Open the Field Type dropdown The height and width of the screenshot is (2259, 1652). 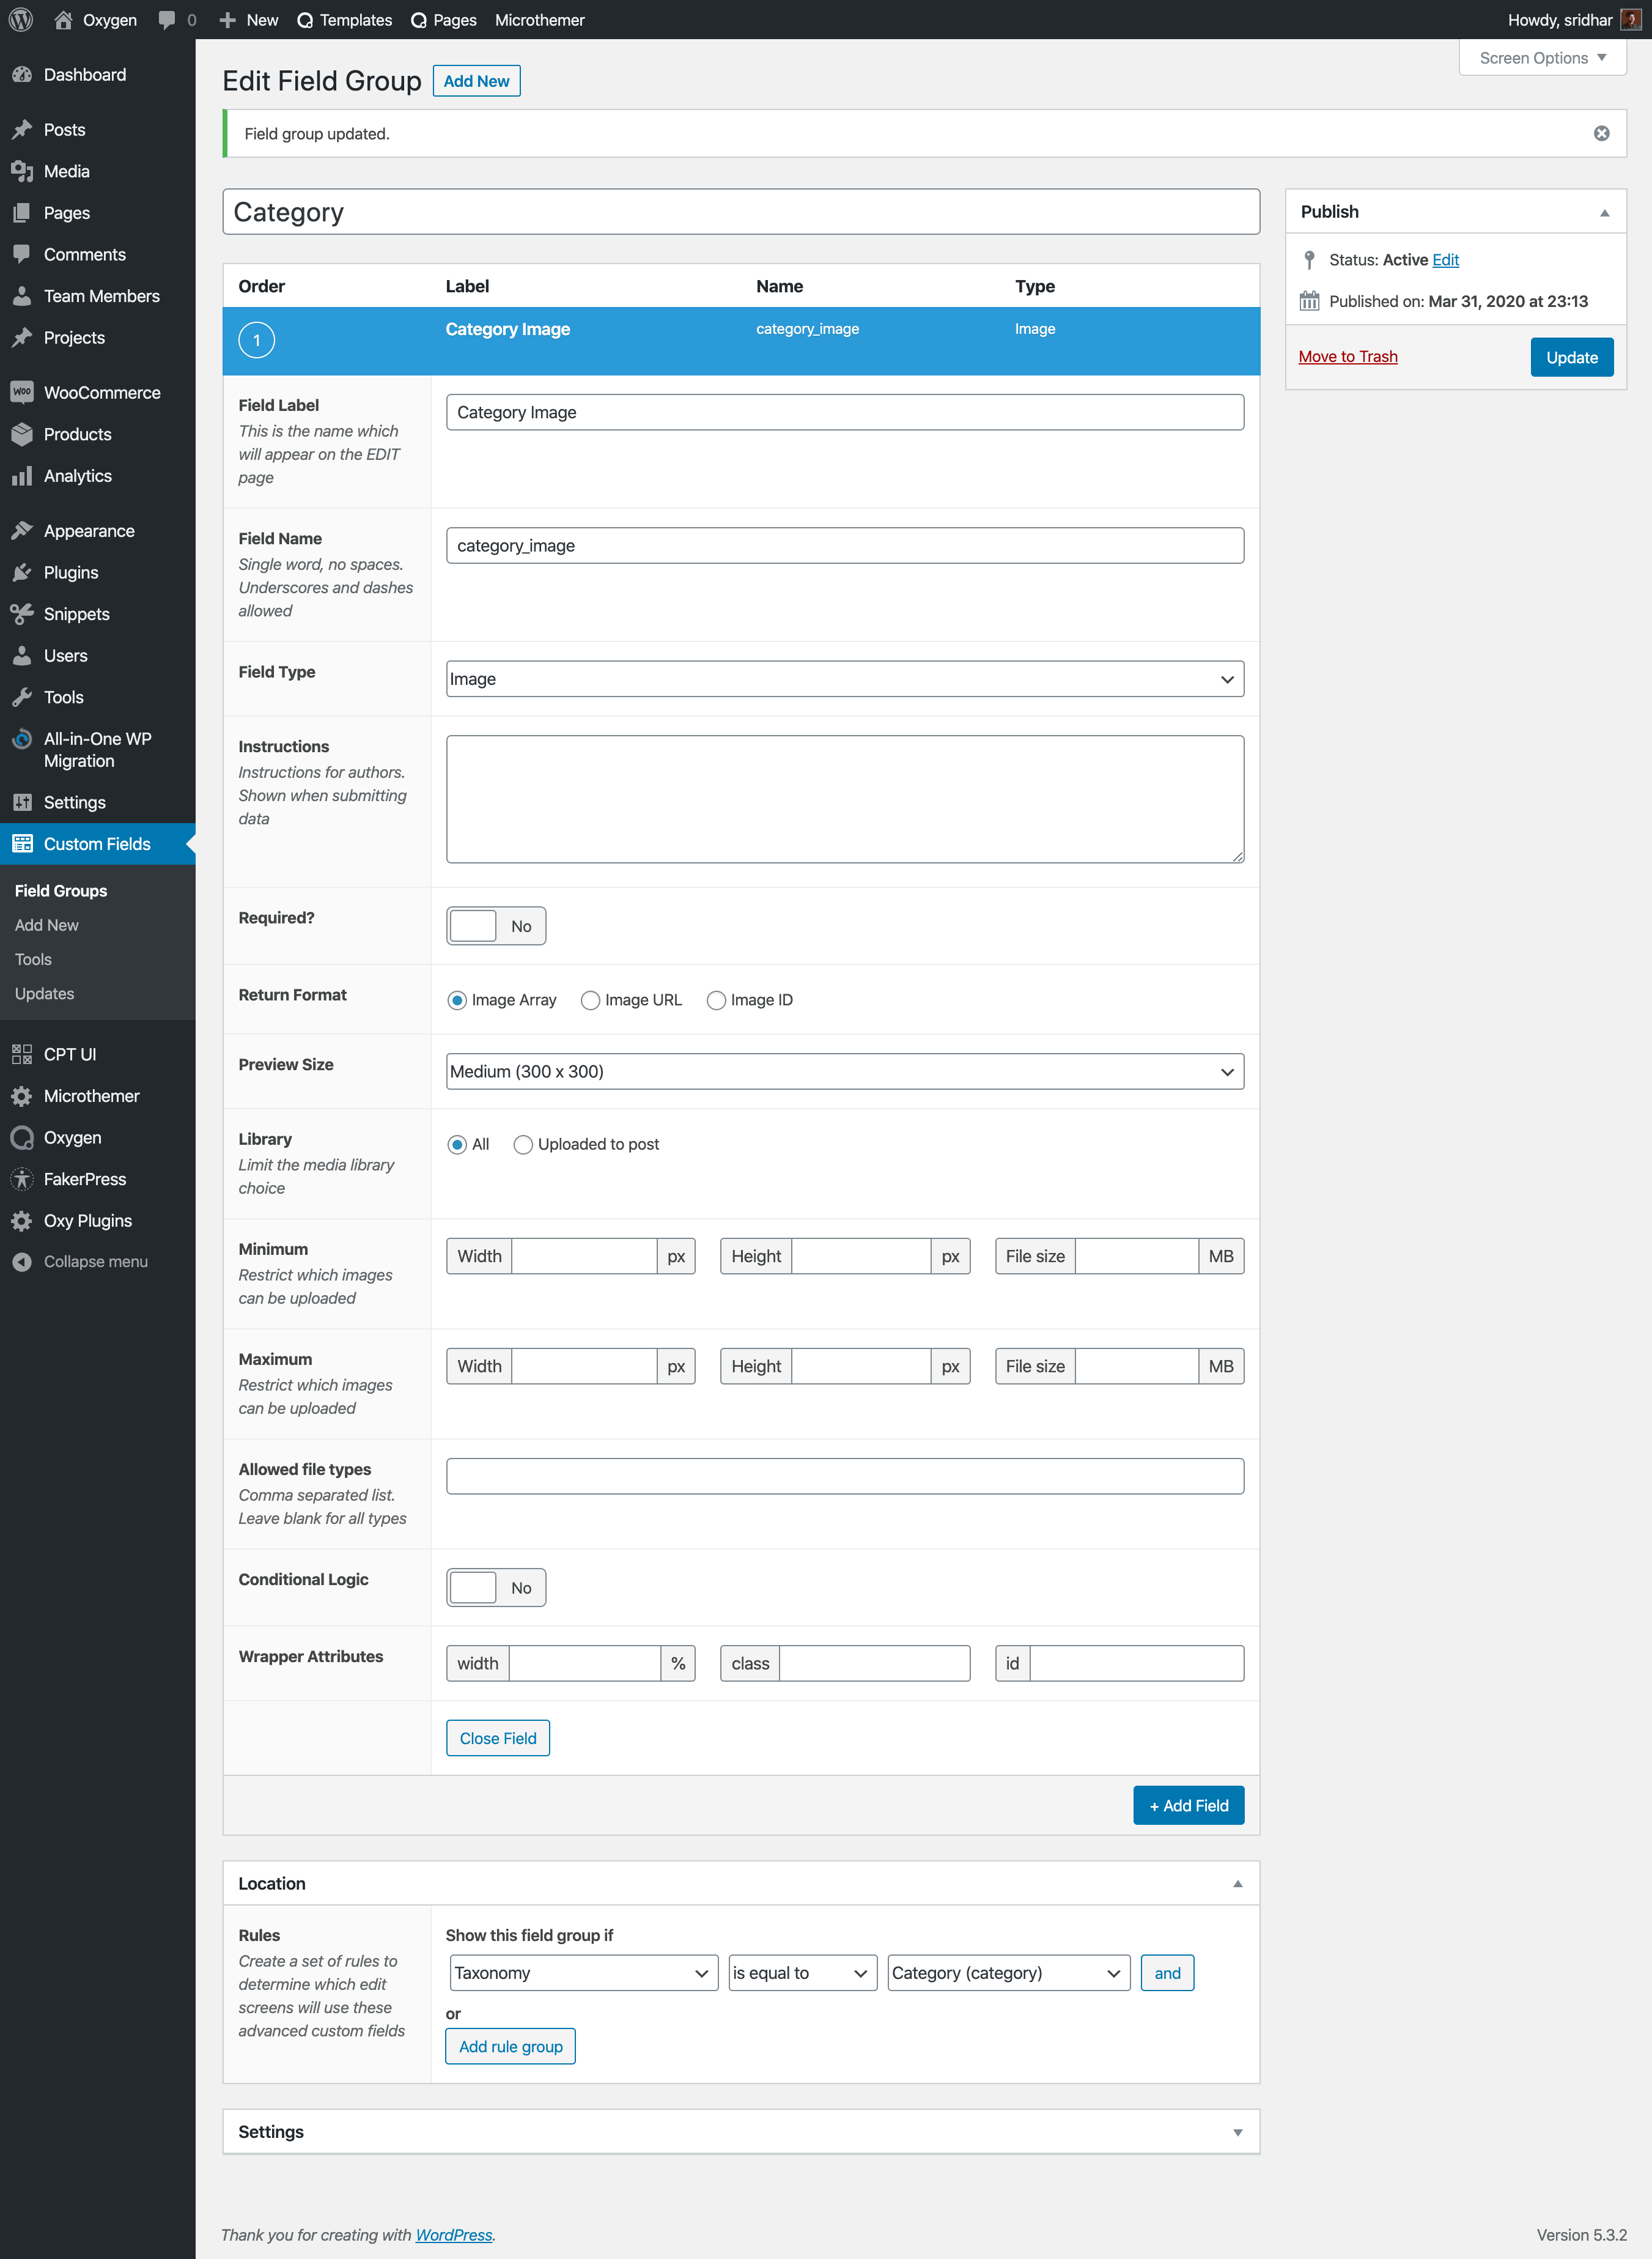(845, 679)
